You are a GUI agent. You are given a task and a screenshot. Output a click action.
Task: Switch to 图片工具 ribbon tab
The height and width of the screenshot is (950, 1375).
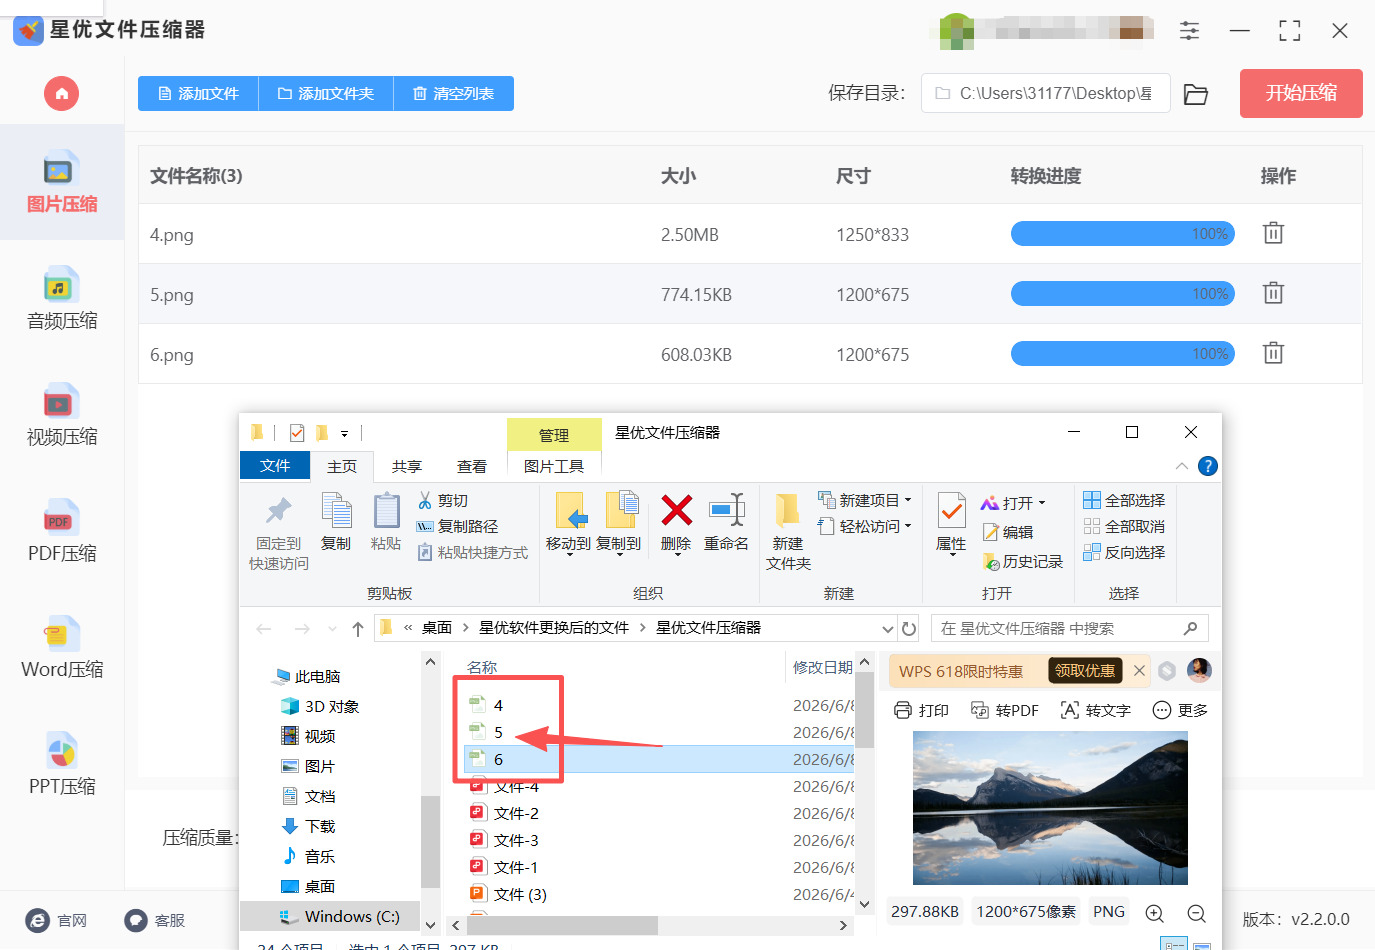pos(554,466)
